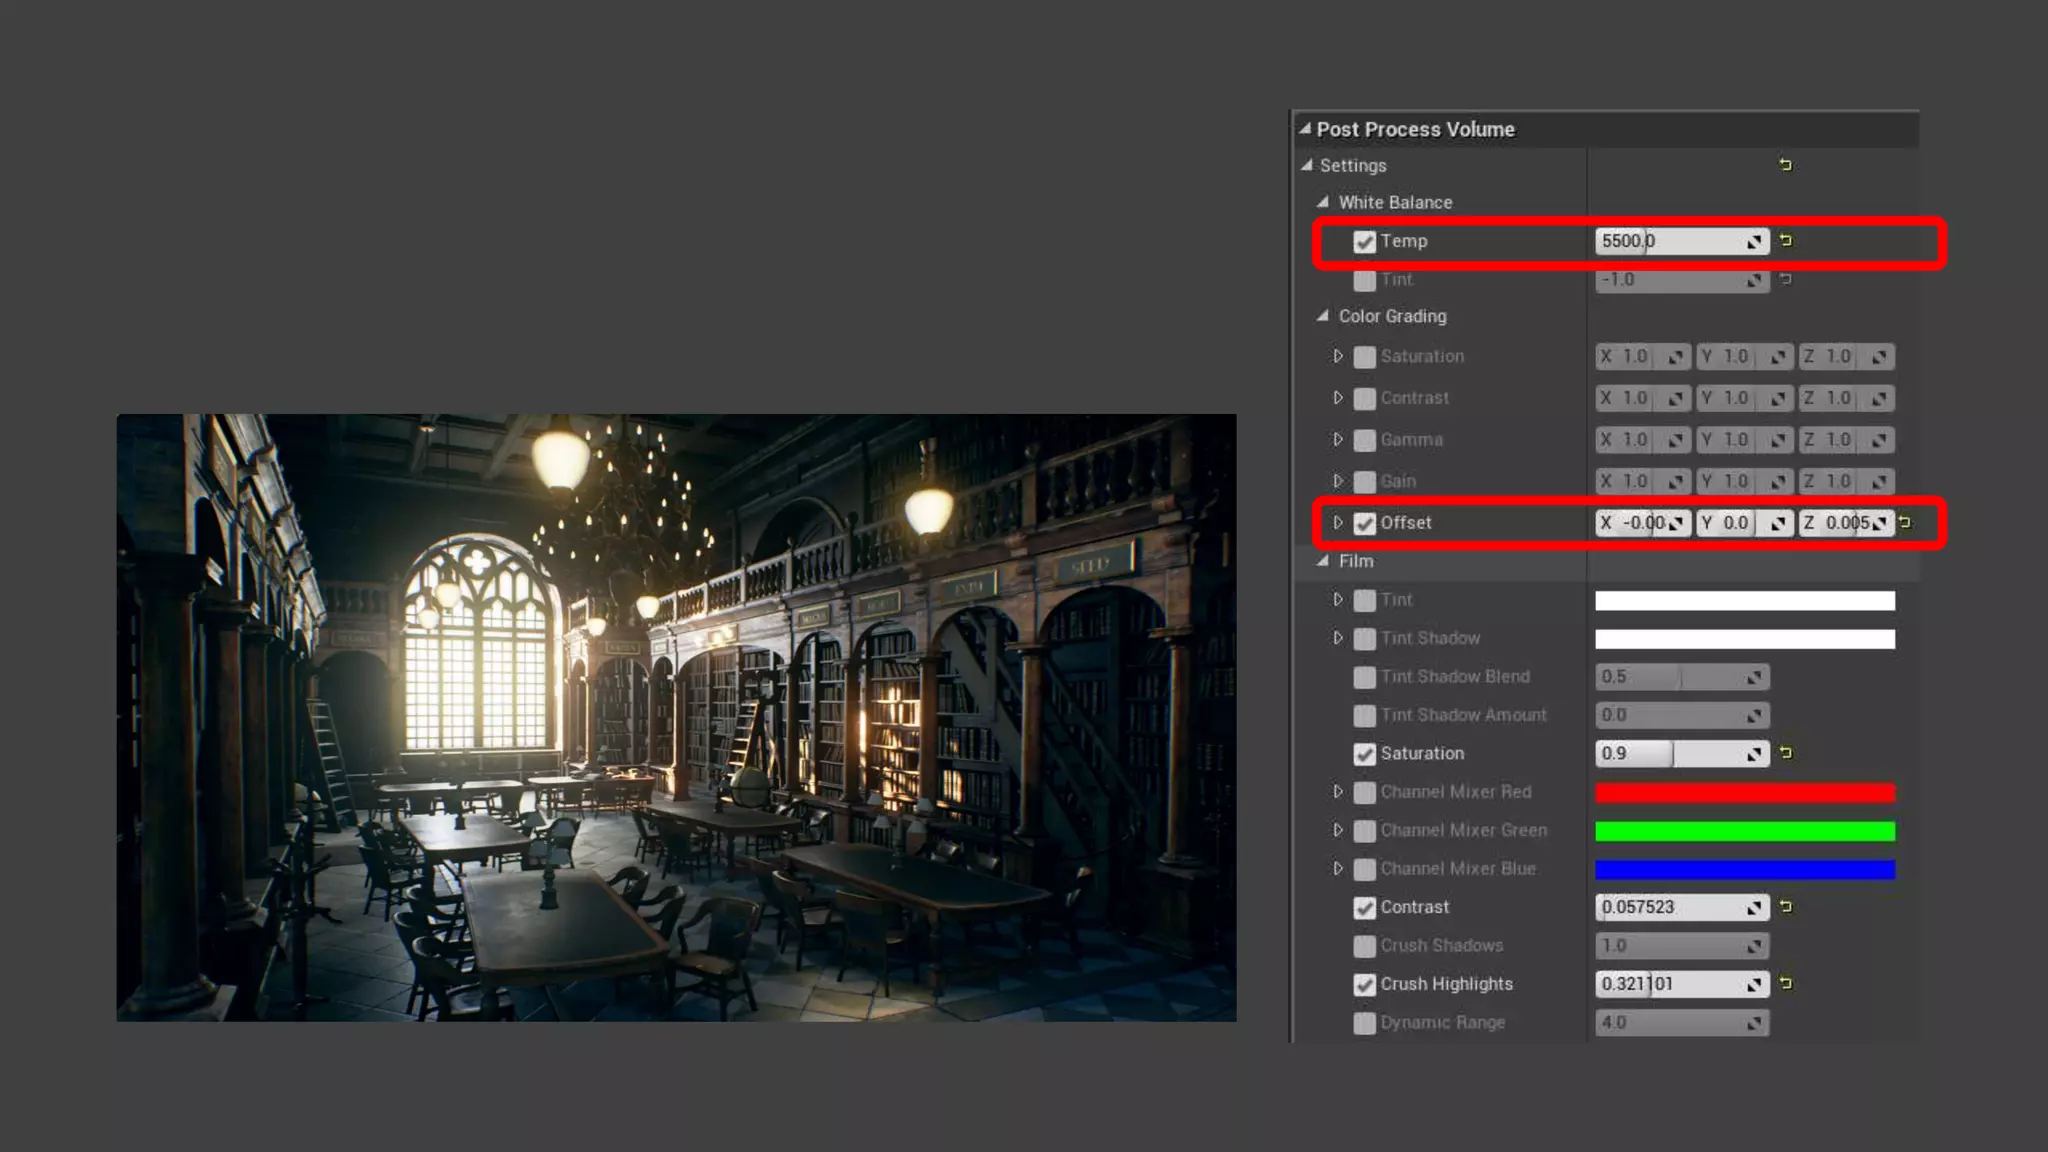Collapse the Post Process Volume header
This screenshot has height=1152, width=2048.
click(x=1305, y=129)
